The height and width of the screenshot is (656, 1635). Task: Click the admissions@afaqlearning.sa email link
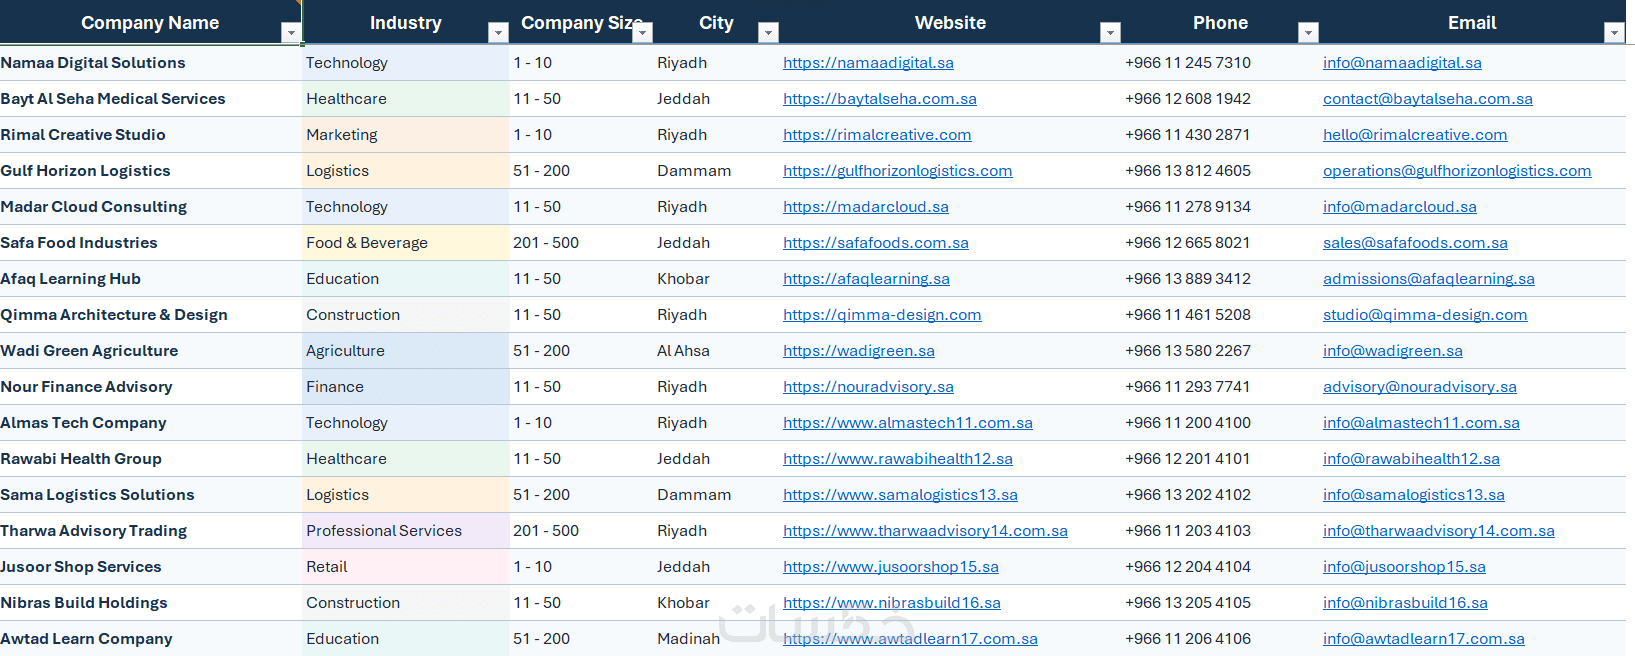(1429, 279)
